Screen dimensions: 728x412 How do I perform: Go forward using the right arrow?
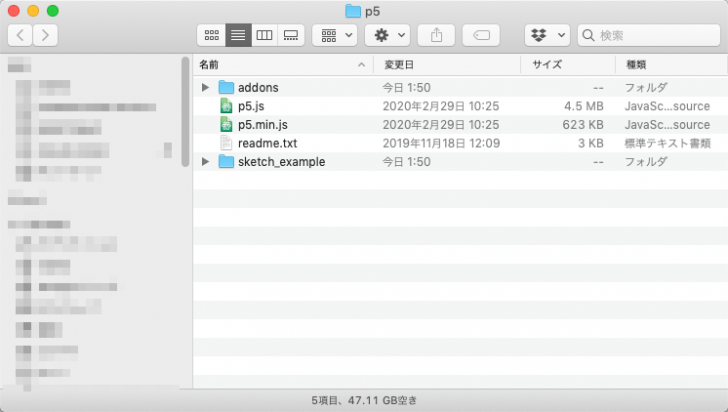coord(45,35)
